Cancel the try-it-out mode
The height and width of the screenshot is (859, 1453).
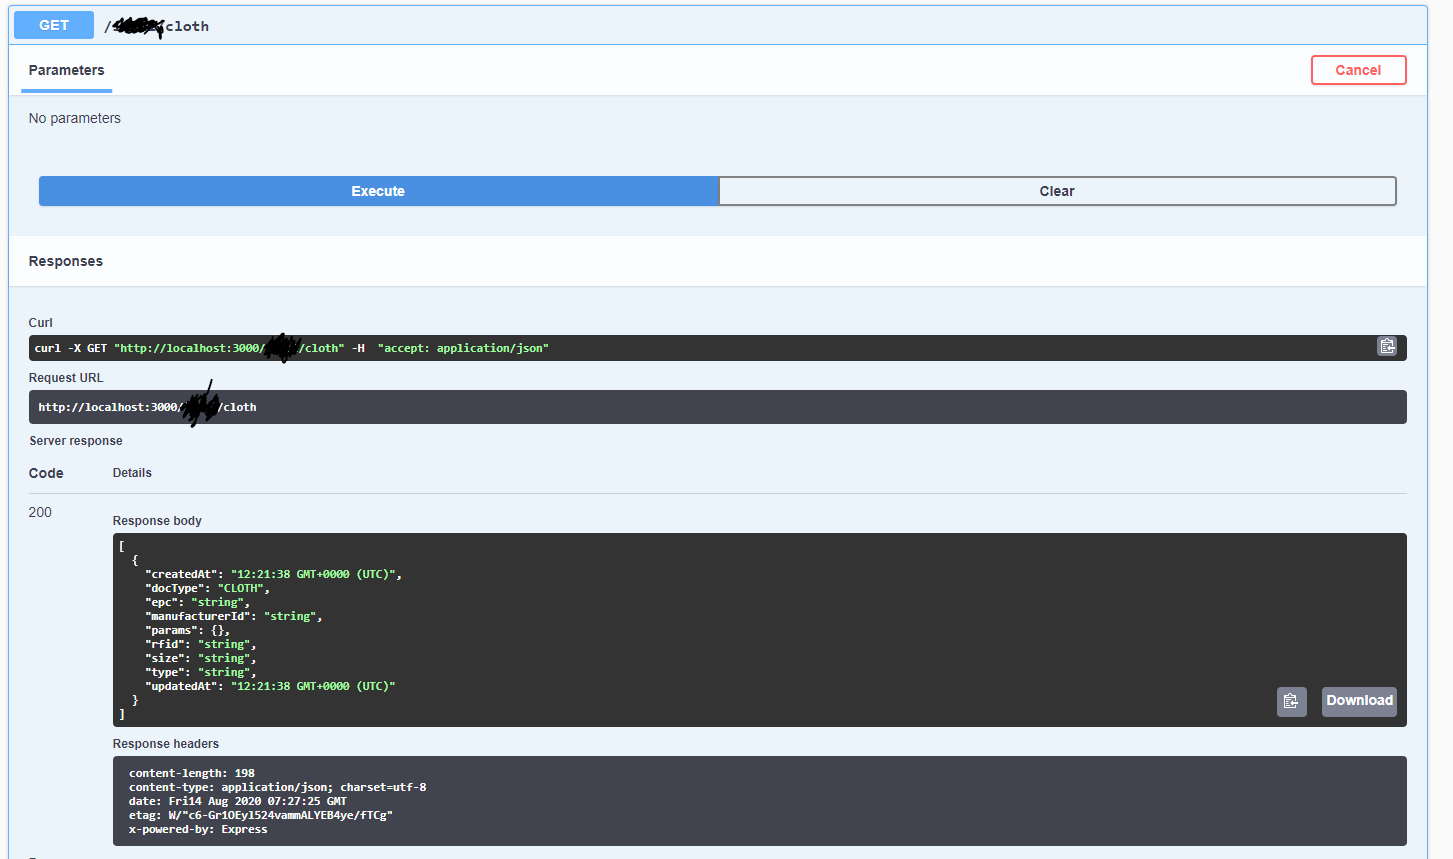click(1358, 70)
